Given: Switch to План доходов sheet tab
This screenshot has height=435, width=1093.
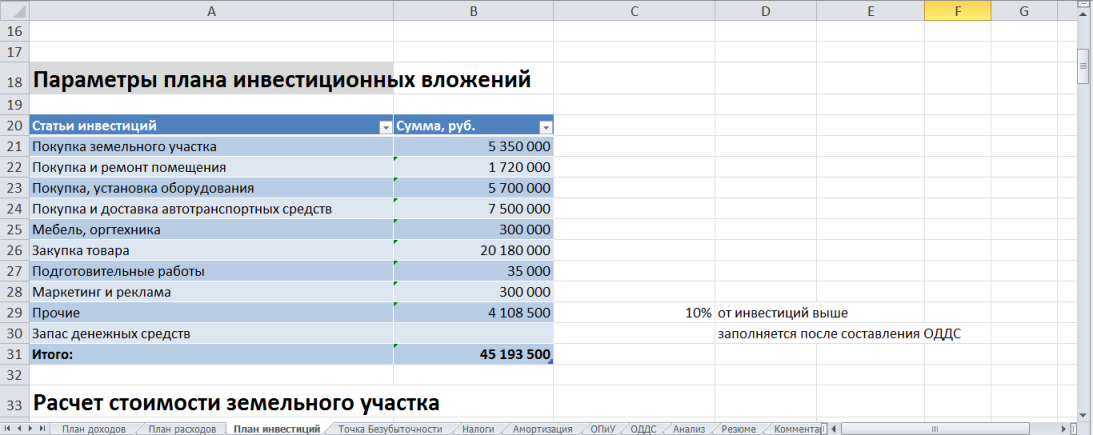Looking at the screenshot, I should pos(94,428).
